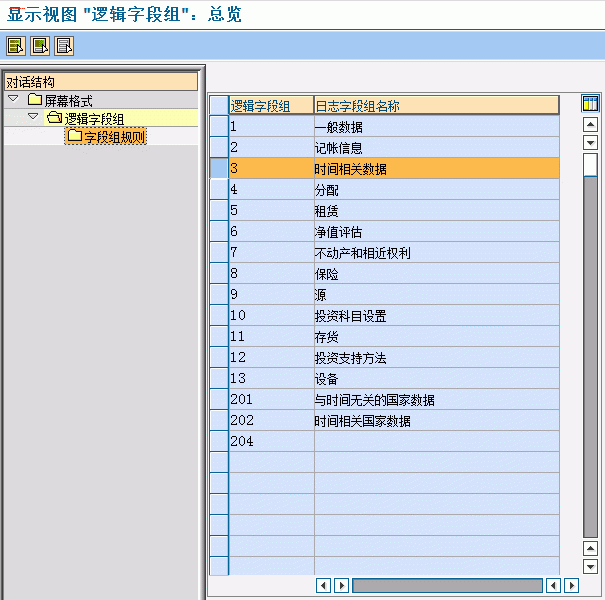Image resolution: width=605 pixels, height=600 pixels.
Task: Click right-side scroll-left arrow on horizontal scrollbar
Action: 553,585
